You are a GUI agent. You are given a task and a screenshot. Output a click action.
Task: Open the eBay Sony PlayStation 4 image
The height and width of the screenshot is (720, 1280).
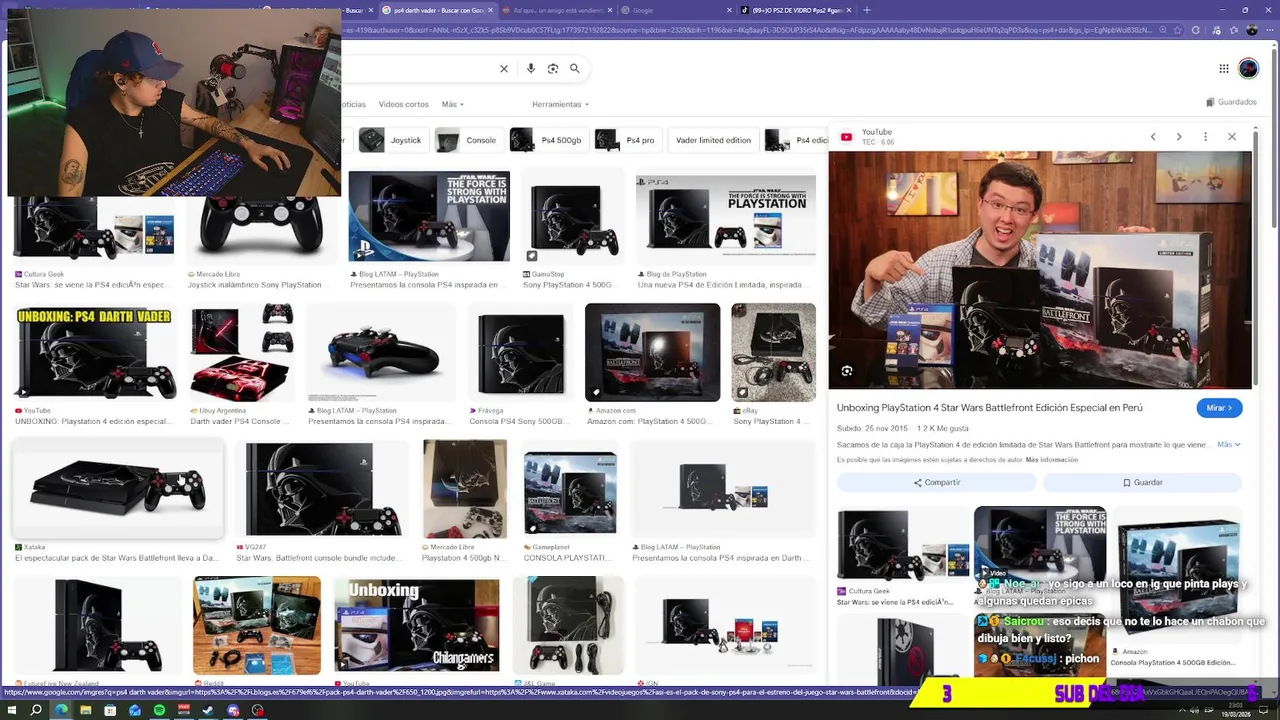[773, 351]
